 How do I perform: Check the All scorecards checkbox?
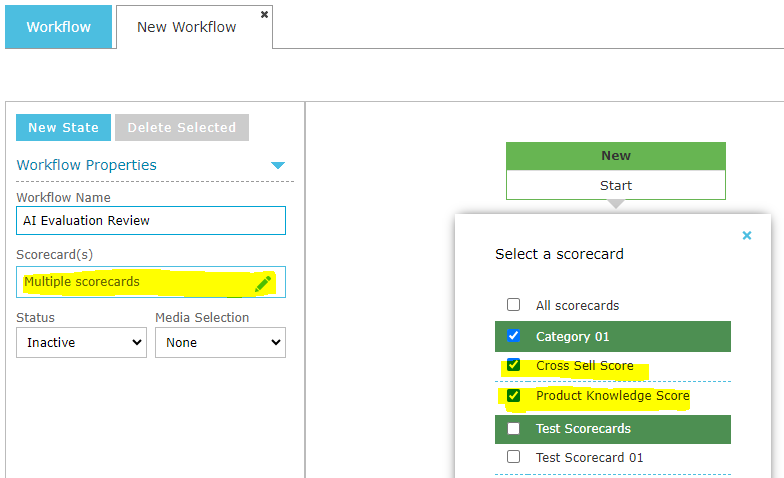514,304
